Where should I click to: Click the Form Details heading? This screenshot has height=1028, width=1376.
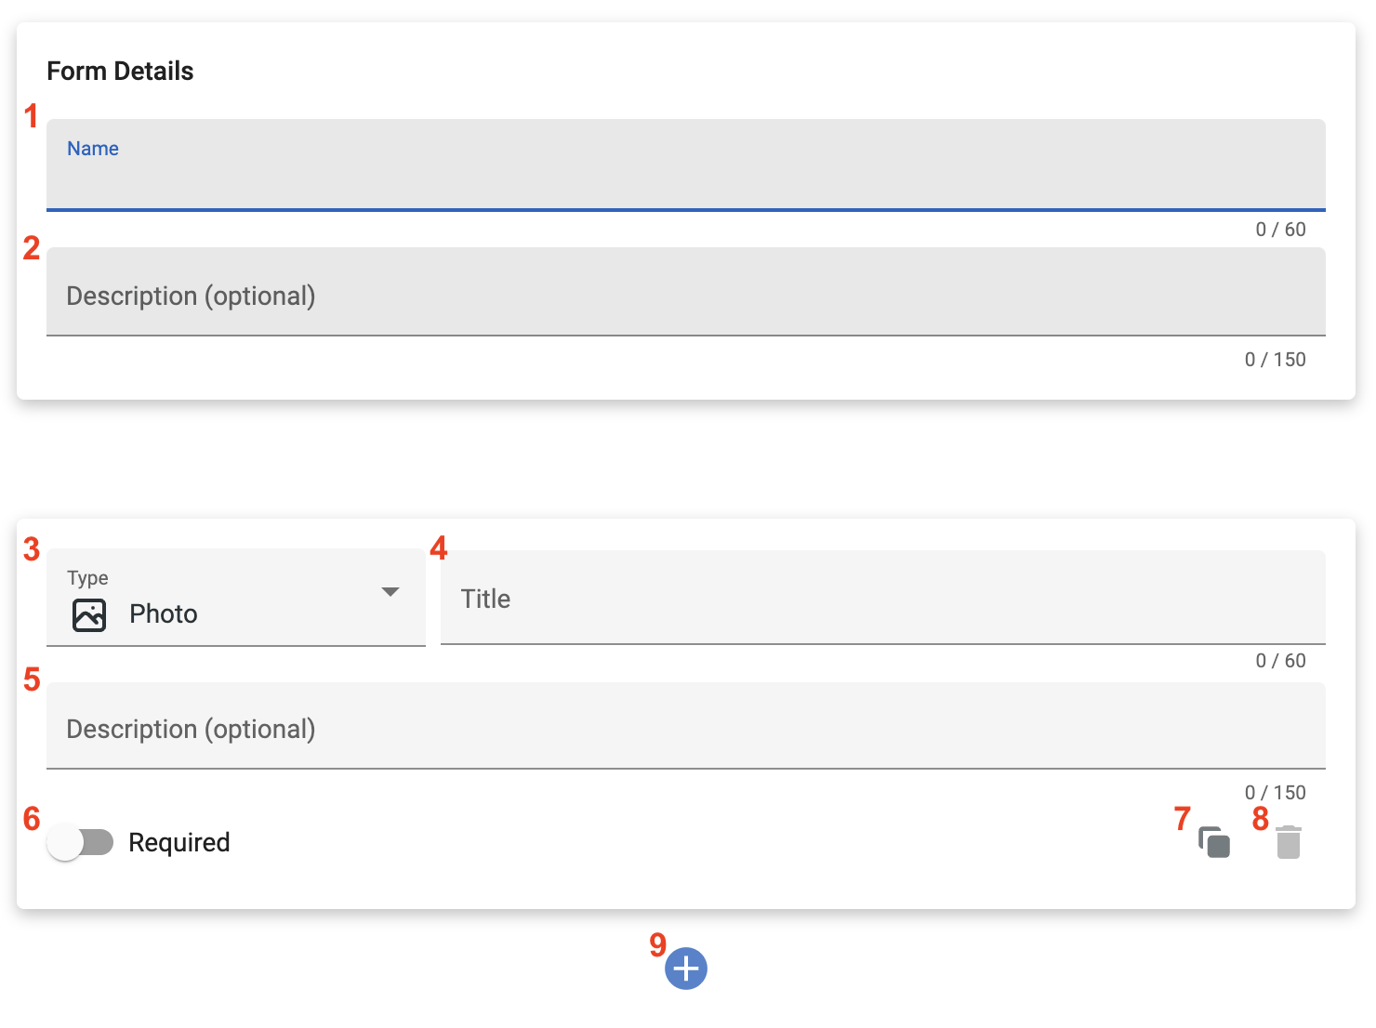click(120, 70)
